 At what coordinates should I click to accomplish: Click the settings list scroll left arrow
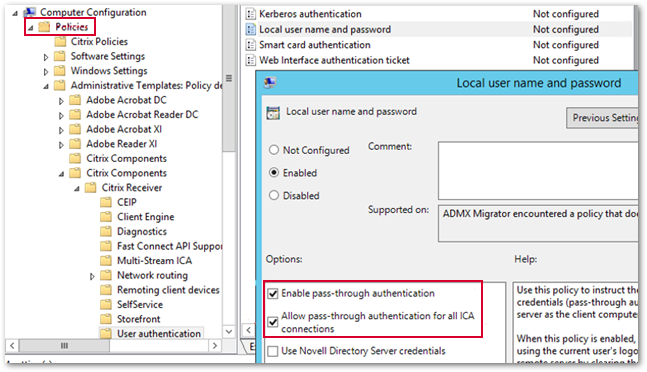click(248, 330)
